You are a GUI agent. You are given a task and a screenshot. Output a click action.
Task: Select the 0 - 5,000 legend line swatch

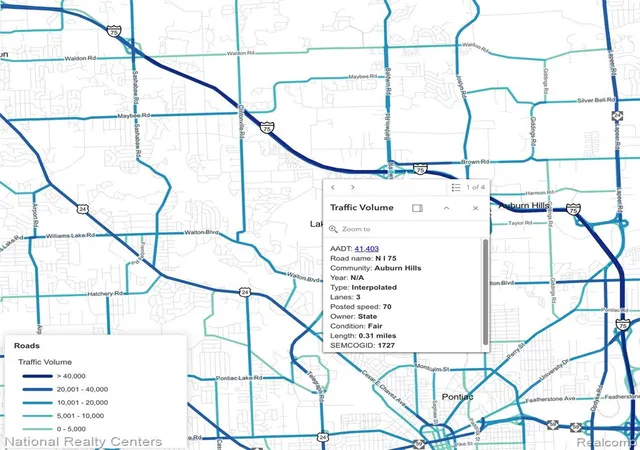coord(37,429)
